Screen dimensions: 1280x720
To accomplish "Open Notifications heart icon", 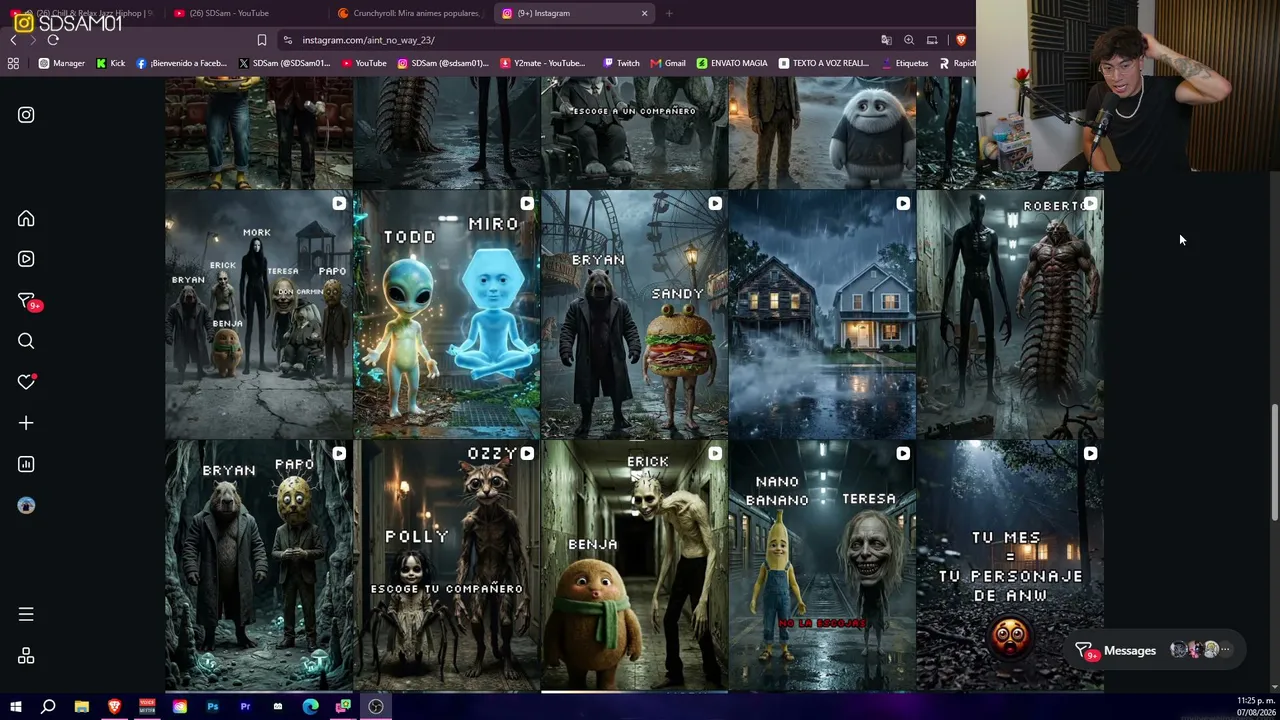I will click(x=26, y=382).
